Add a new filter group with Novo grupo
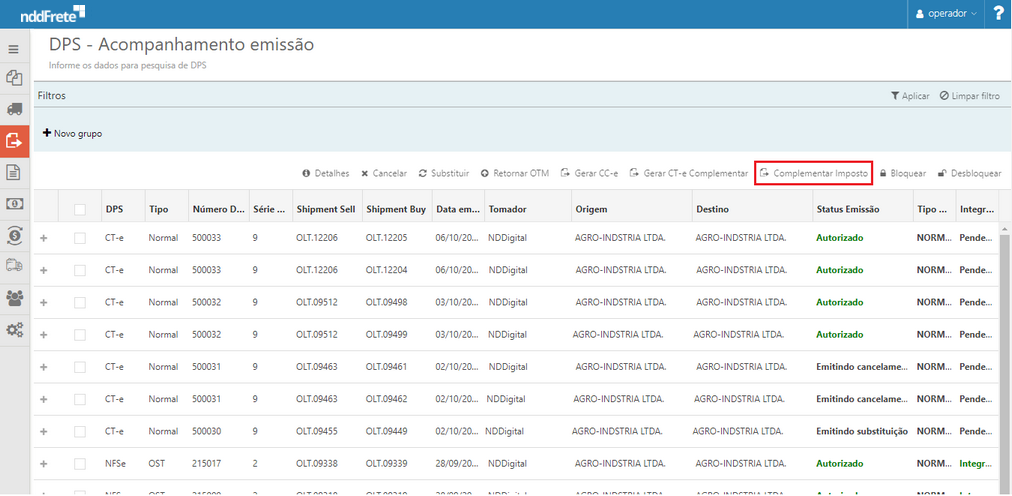1012x496 pixels. point(72,133)
